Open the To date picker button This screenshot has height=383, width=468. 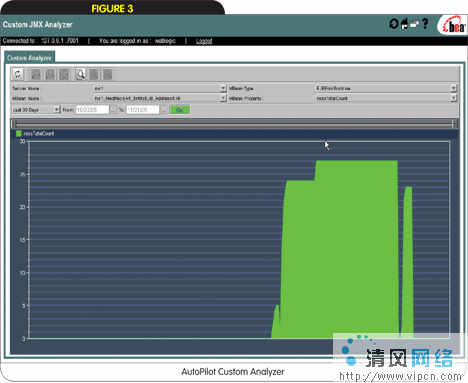click(x=163, y=110)
